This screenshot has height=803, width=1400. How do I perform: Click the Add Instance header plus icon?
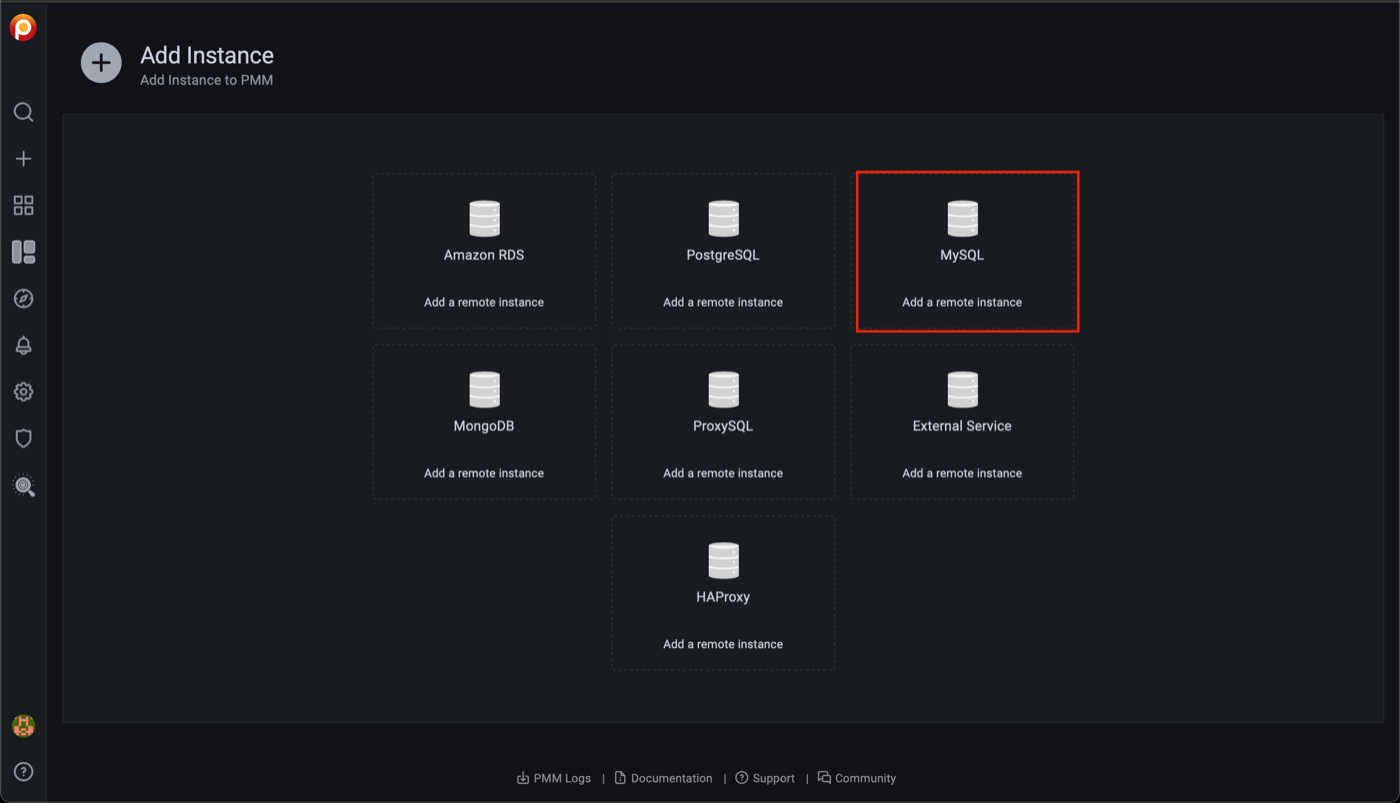[101, 63]
